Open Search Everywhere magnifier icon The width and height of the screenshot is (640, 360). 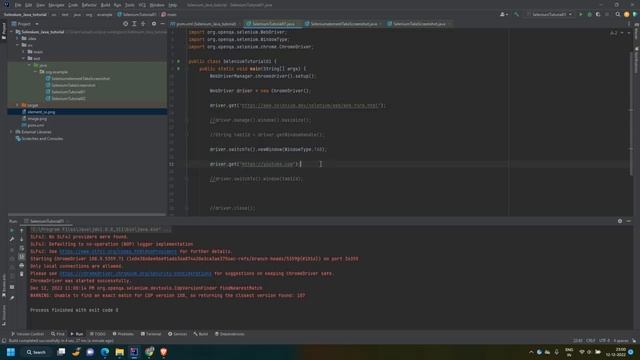coord(618,14)
